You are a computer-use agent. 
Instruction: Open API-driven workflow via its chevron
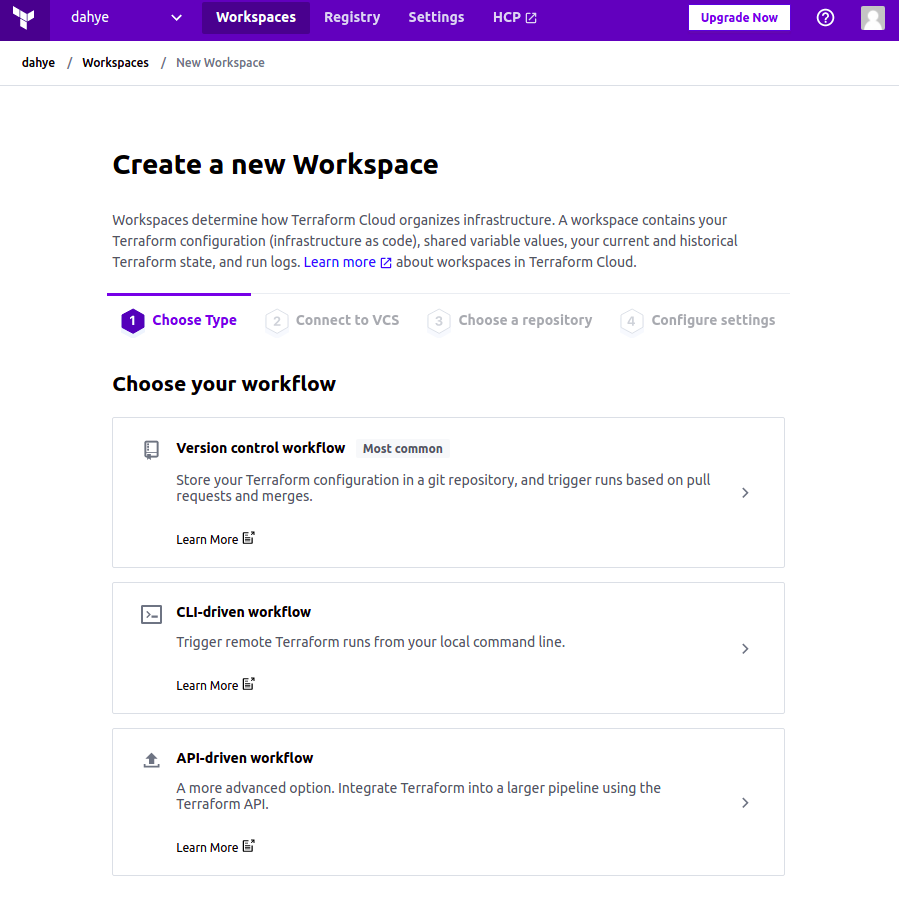point(745,803)
